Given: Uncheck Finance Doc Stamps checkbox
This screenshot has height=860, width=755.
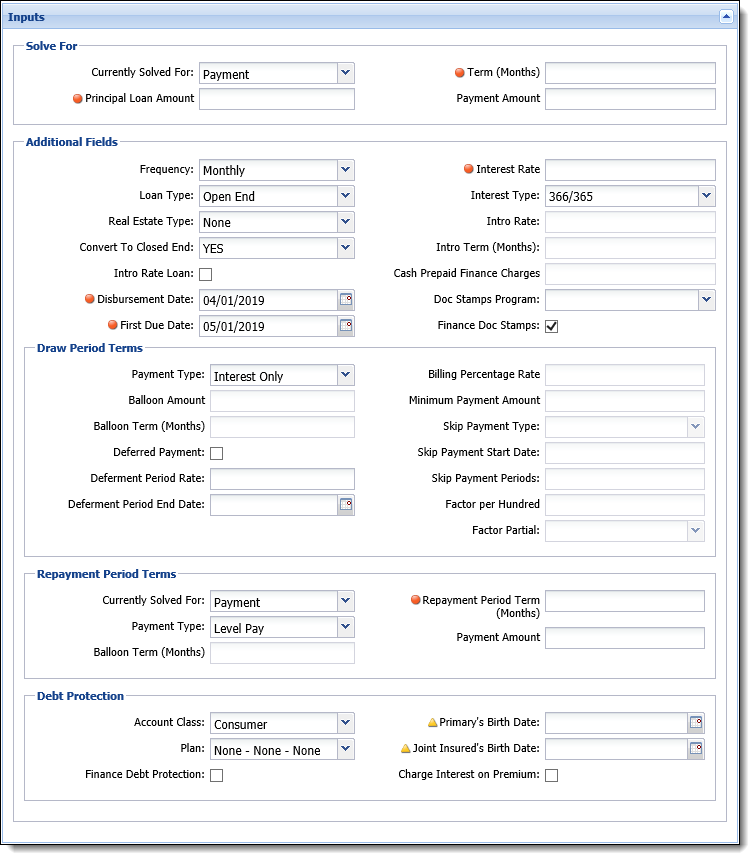Looking at the screenshot, I should pyautogui.click(x=552, y=326).
